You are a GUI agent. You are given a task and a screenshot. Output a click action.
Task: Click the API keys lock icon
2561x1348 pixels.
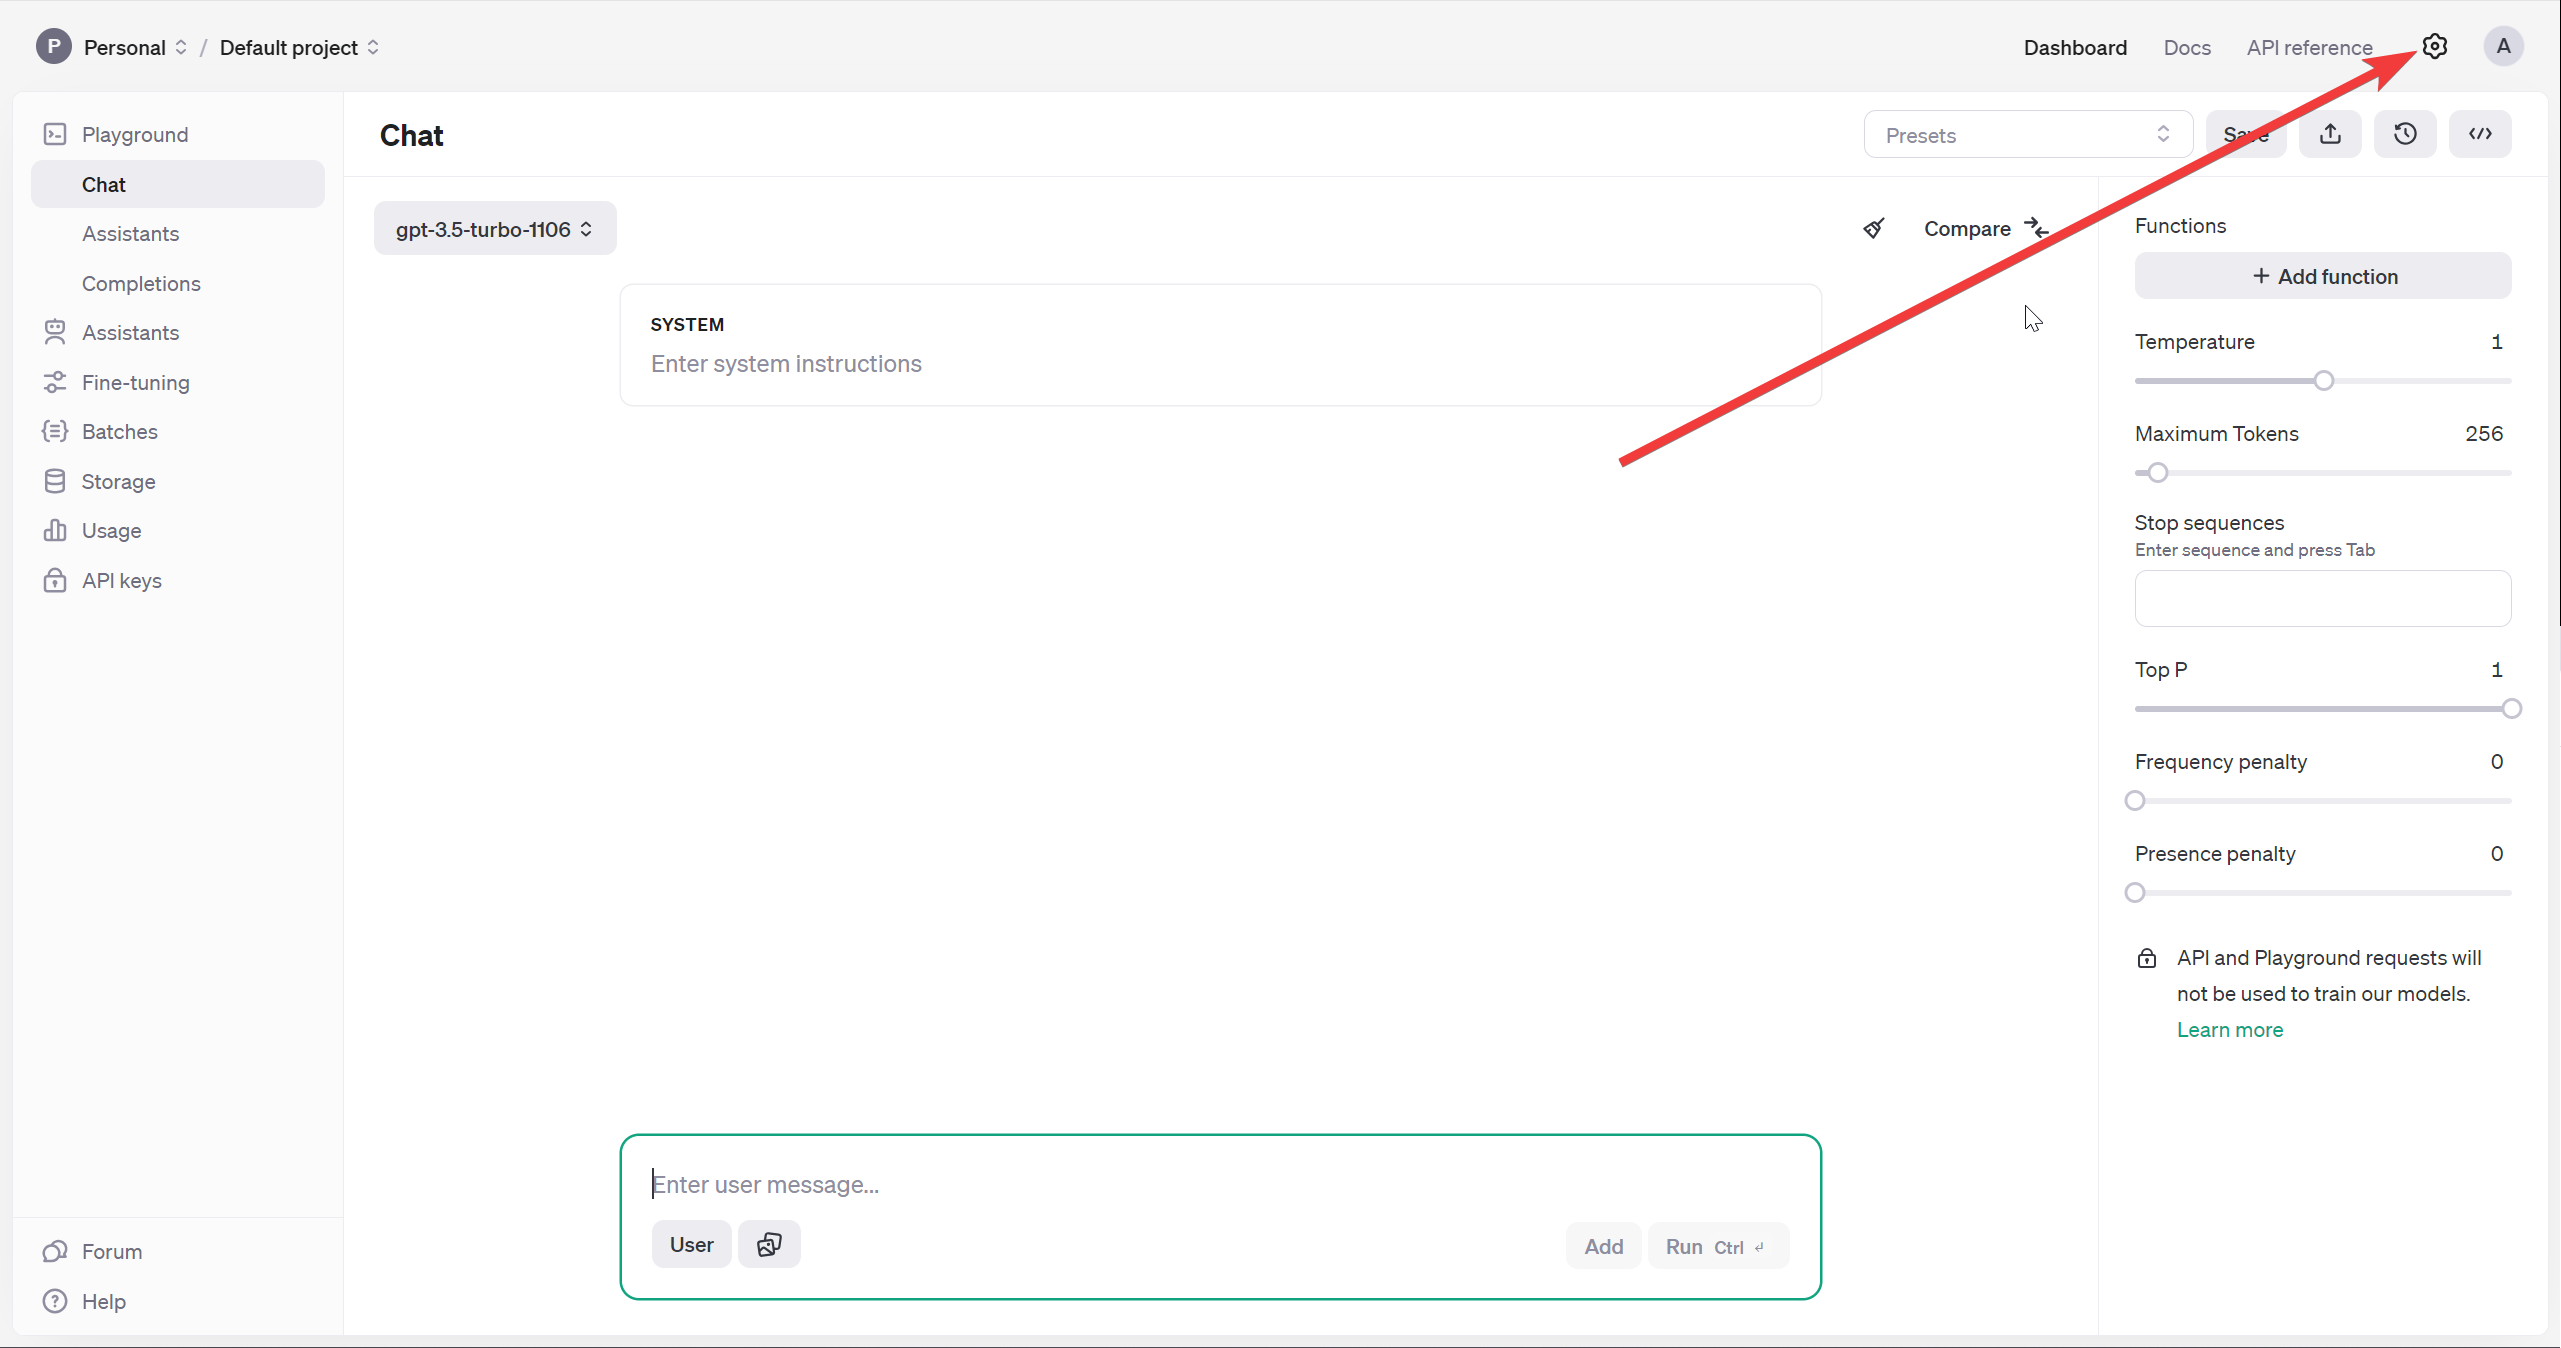pos(55,580)
